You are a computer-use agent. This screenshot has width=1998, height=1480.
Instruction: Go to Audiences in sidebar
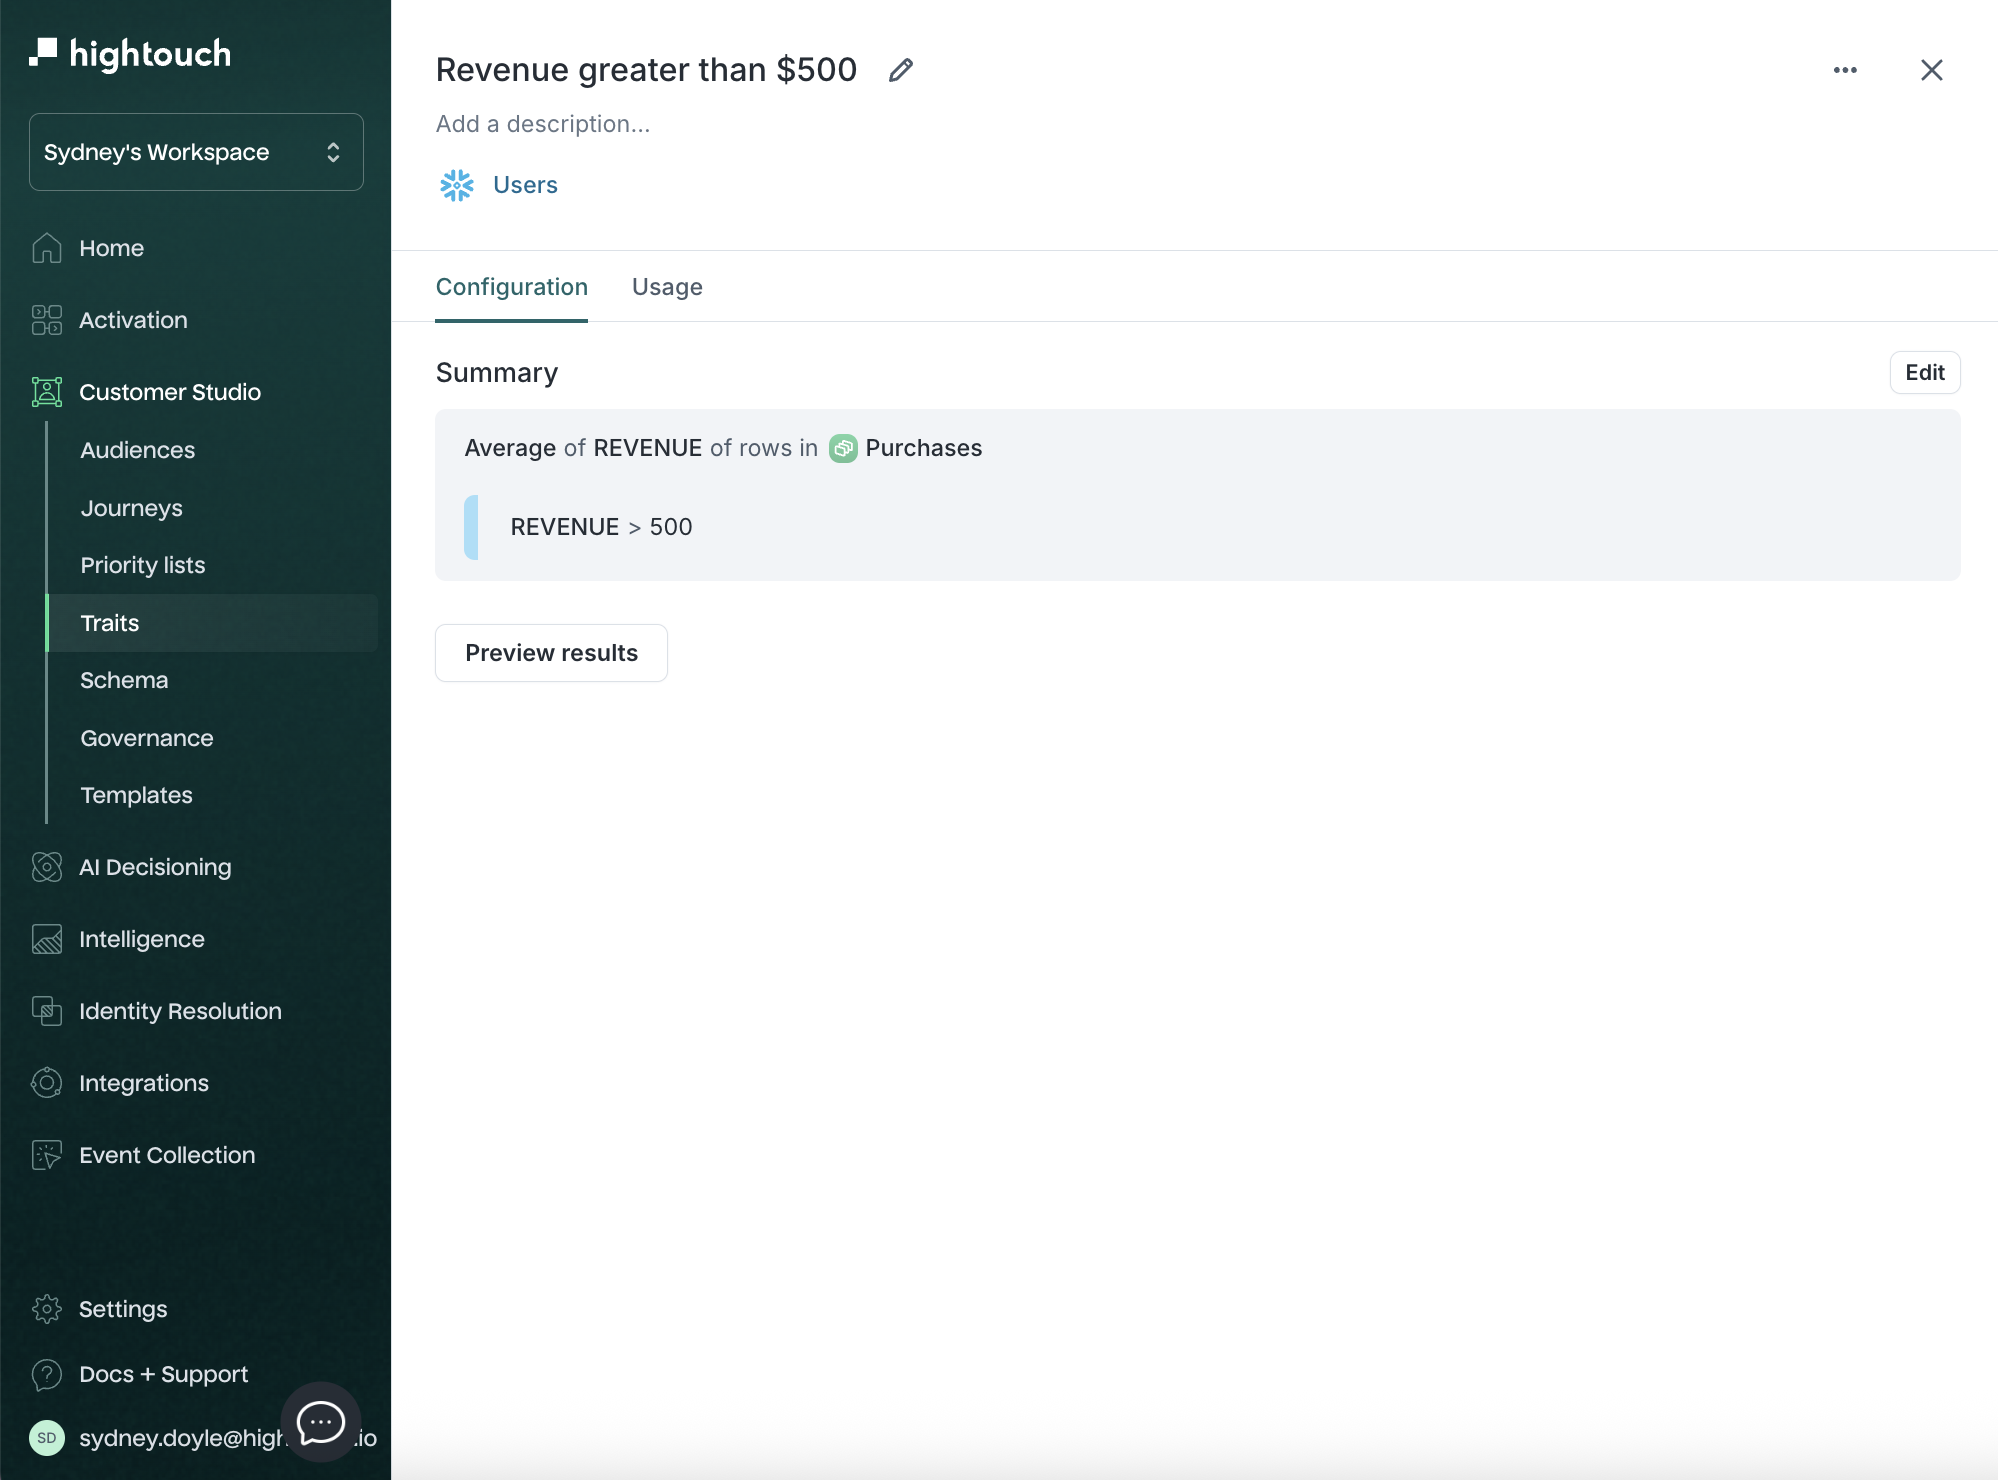point(138,450)
